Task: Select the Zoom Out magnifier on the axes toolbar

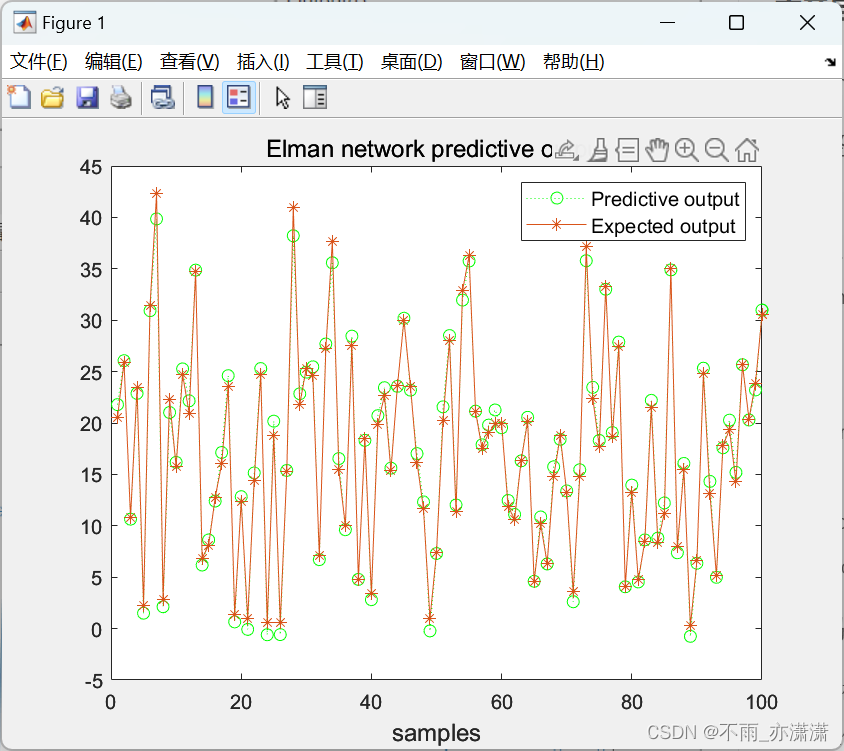Action: coord(716,150)
